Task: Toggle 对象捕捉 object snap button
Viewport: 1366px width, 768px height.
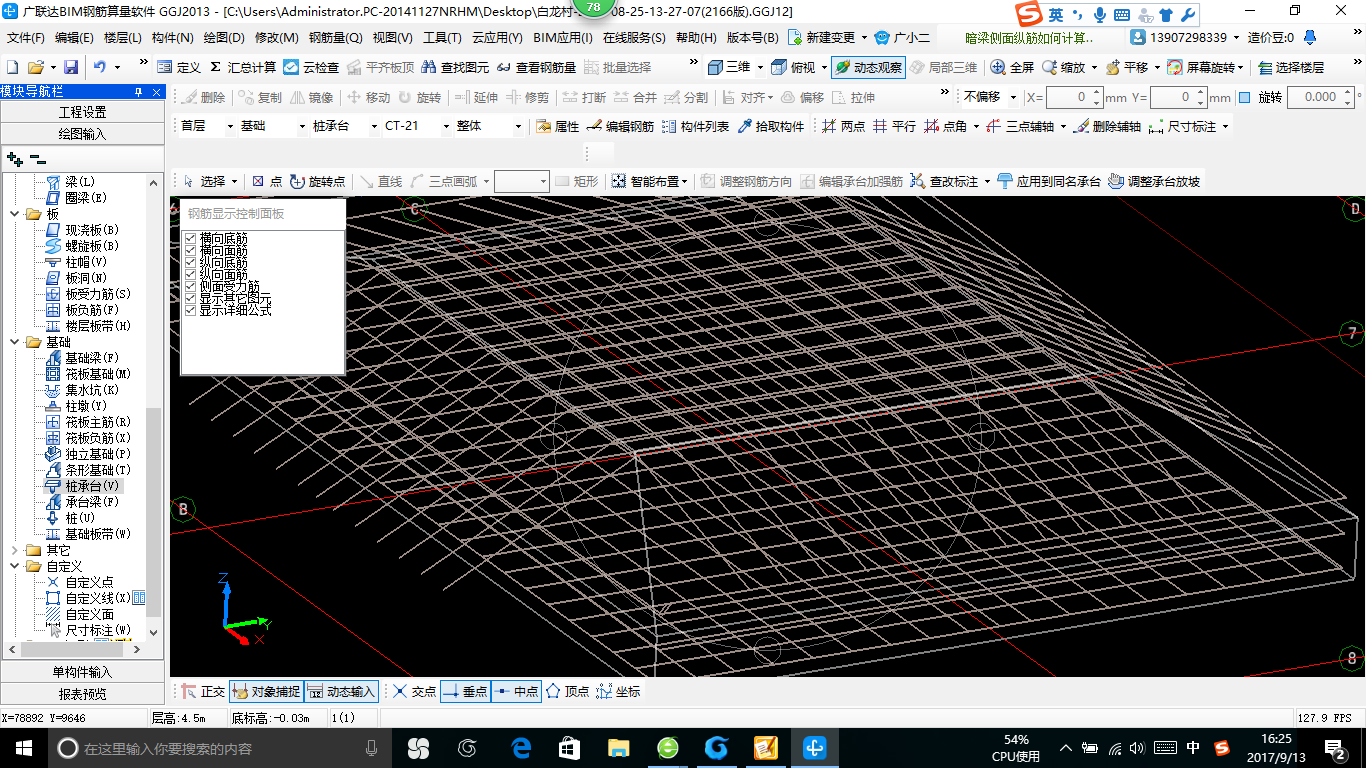Action: 266,691
